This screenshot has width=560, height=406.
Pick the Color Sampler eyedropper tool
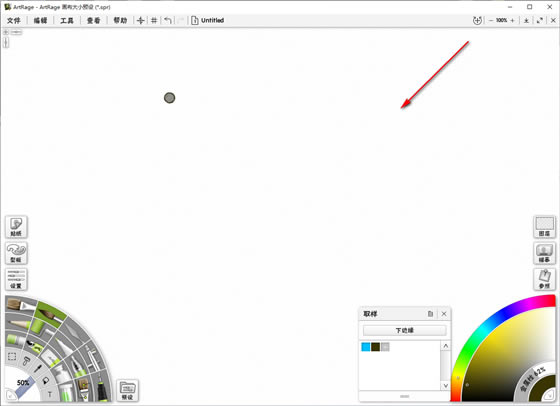coord(38,368)
